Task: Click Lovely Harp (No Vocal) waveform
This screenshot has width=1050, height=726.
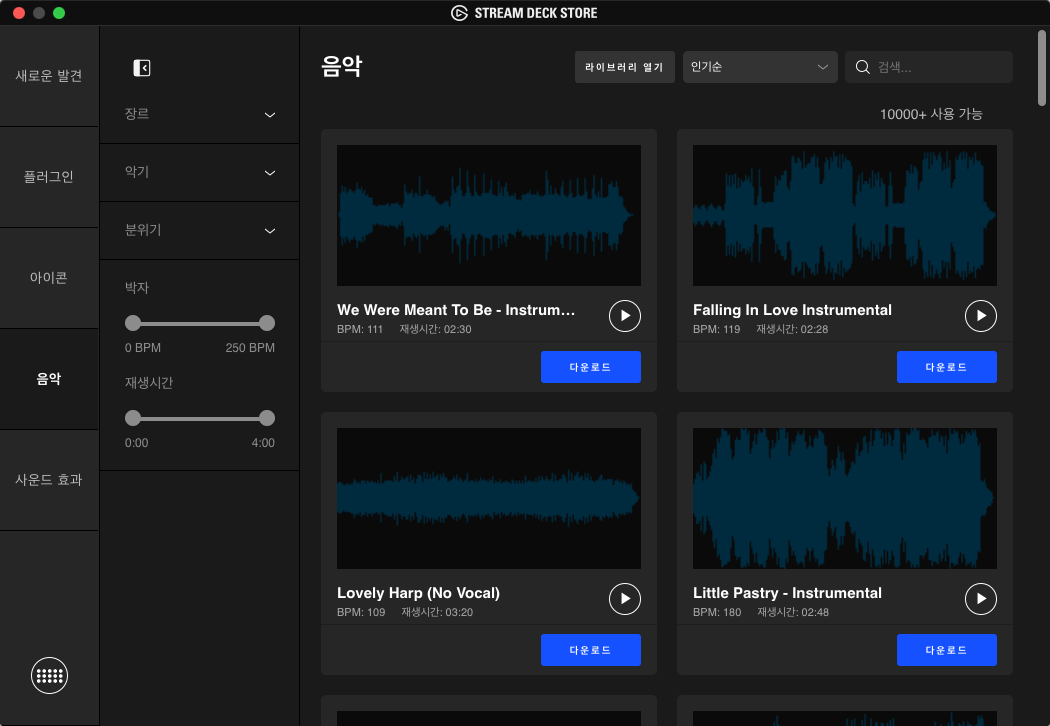Action: point(489,498)
